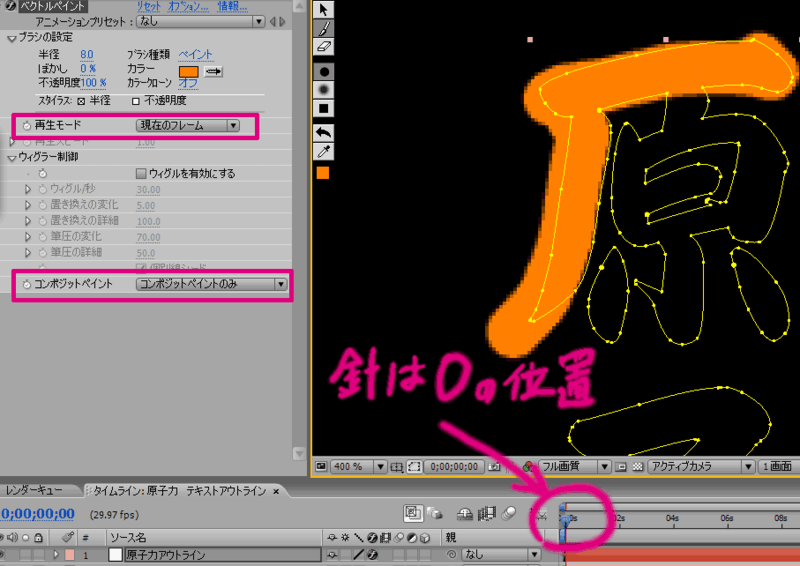
Task: Click the effect panel scrollbar down arrow
Action: tap(299, 454)
